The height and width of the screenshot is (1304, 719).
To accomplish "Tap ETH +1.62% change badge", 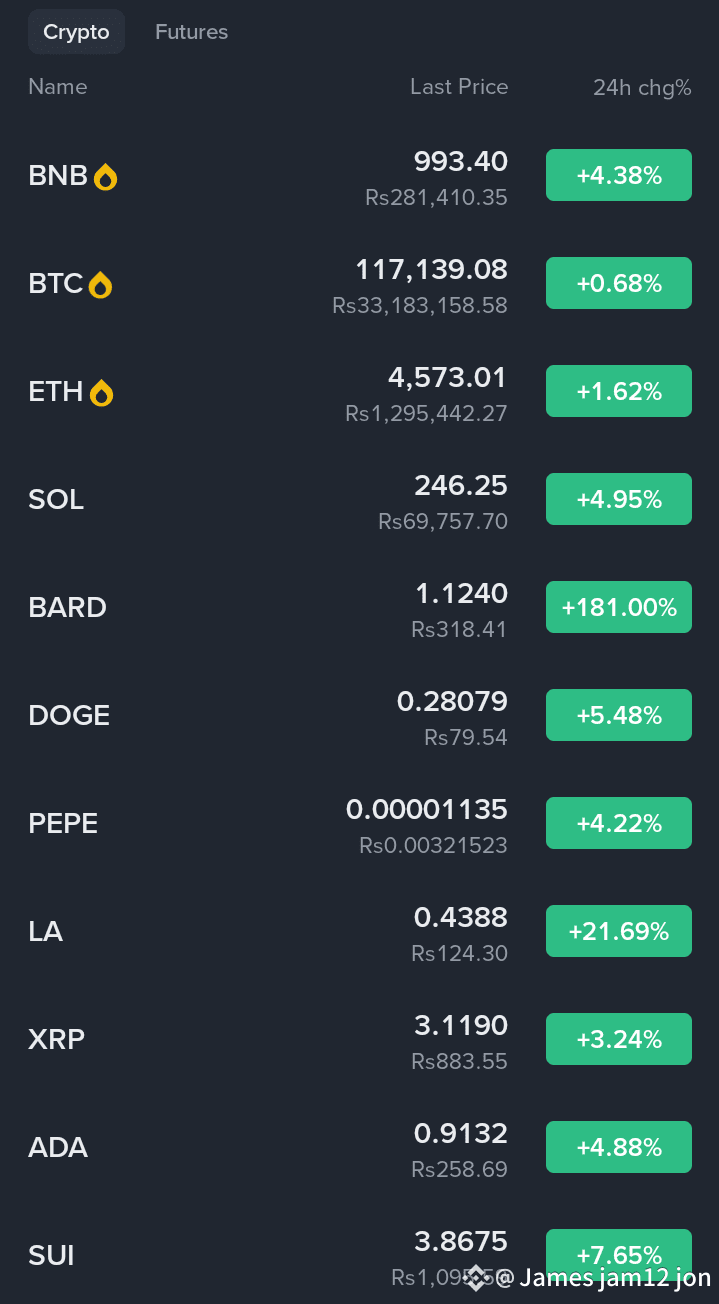I will (619, 391).
